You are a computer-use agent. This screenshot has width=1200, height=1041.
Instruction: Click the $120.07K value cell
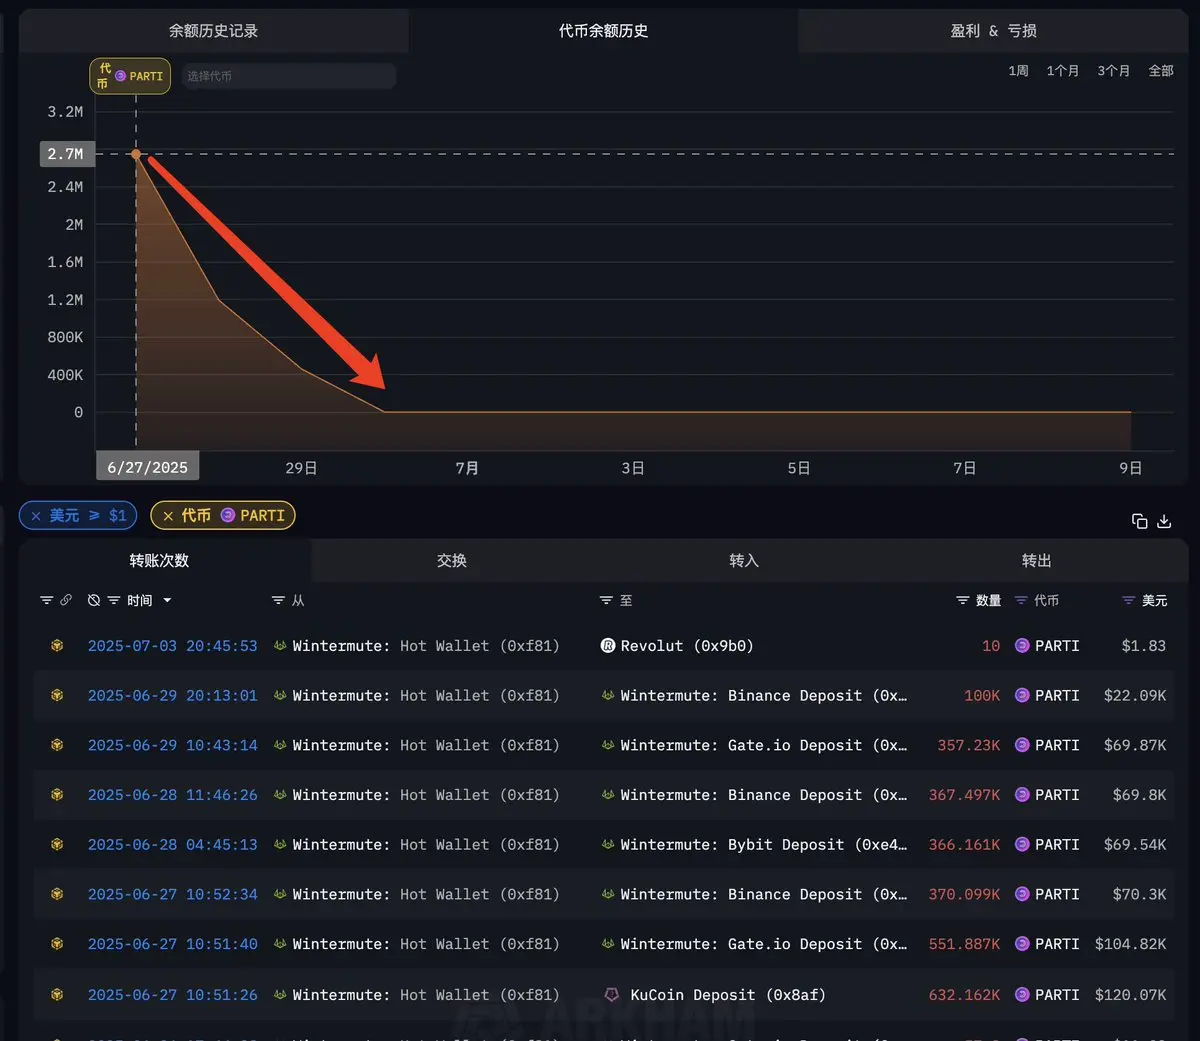1130,995
